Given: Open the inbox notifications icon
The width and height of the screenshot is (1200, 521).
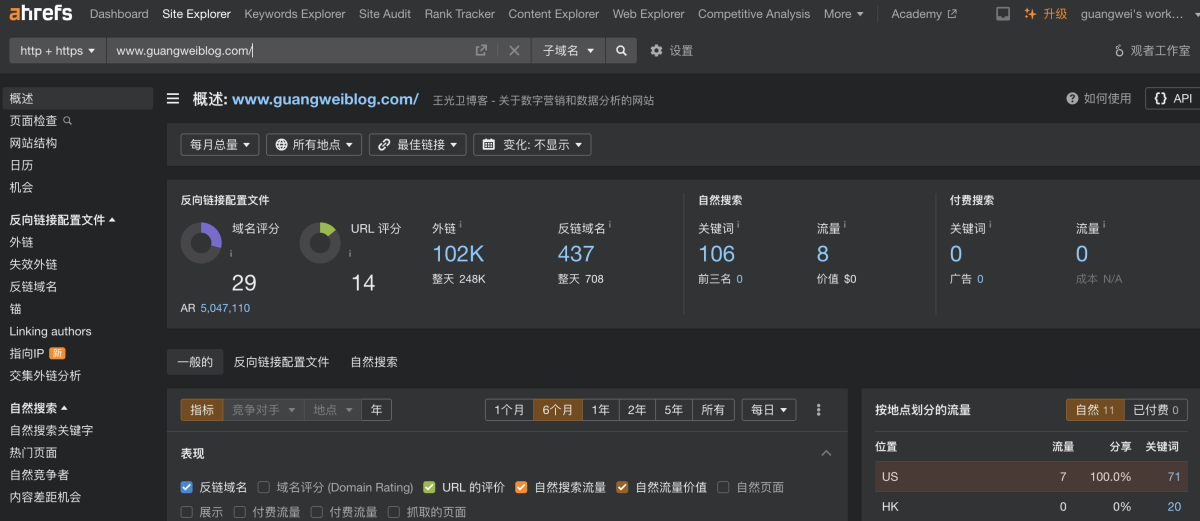Looking at the screenshot, I should (1003, 14).
